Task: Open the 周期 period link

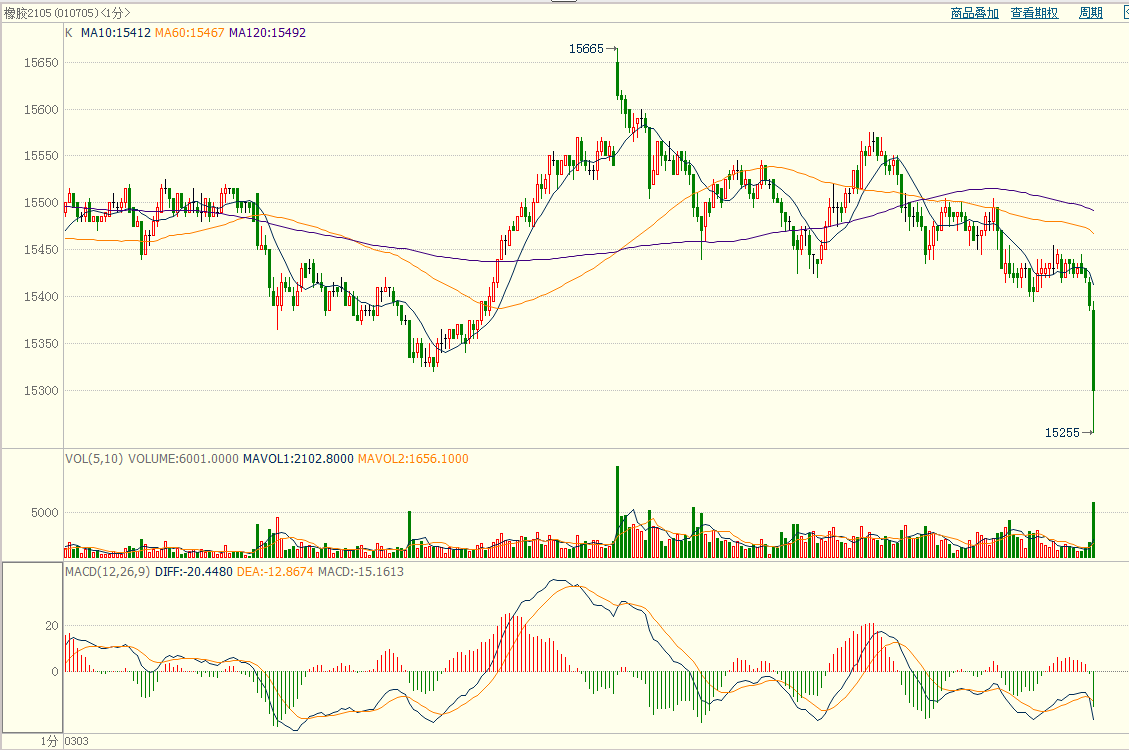Action: pyautogui.click(x=1090, y=13)
